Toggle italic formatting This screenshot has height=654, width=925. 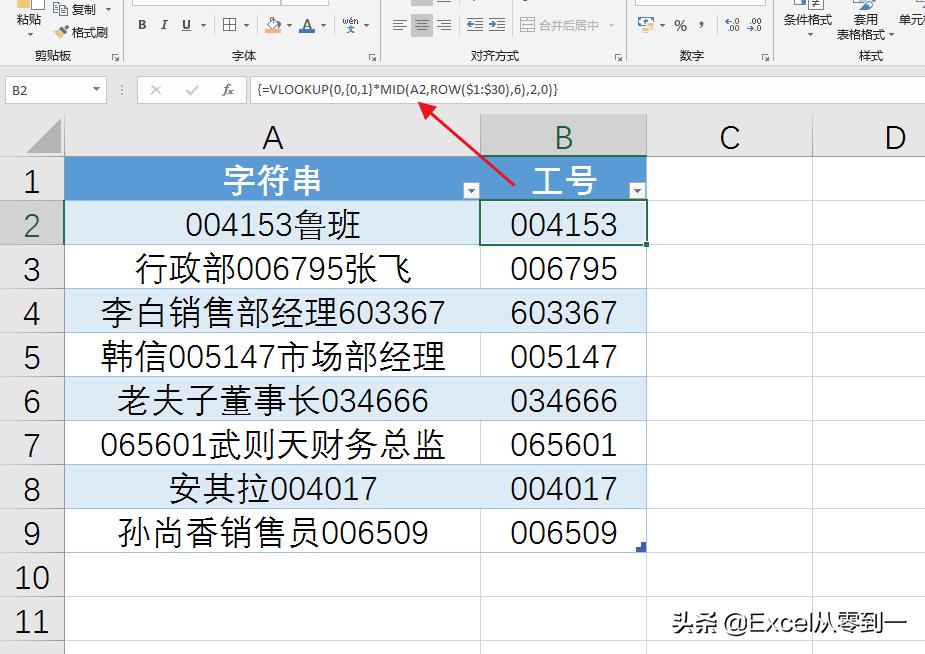click(x=163, y=24)
